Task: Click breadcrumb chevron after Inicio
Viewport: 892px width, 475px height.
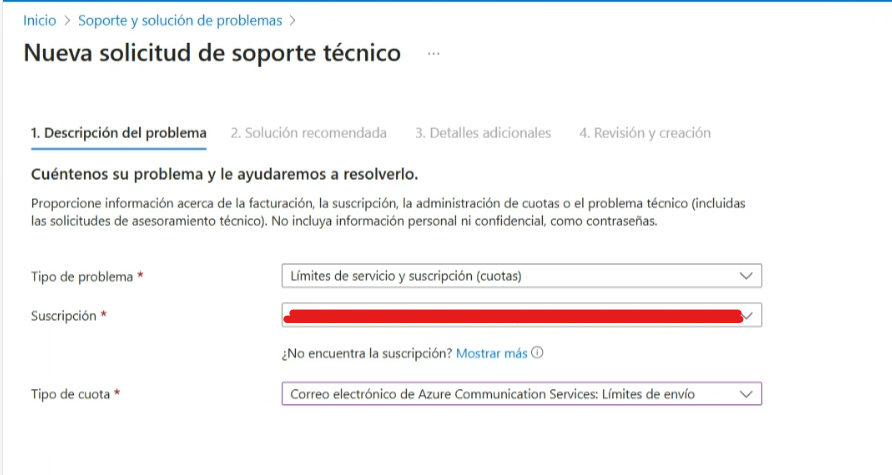Action: (67, 20)
